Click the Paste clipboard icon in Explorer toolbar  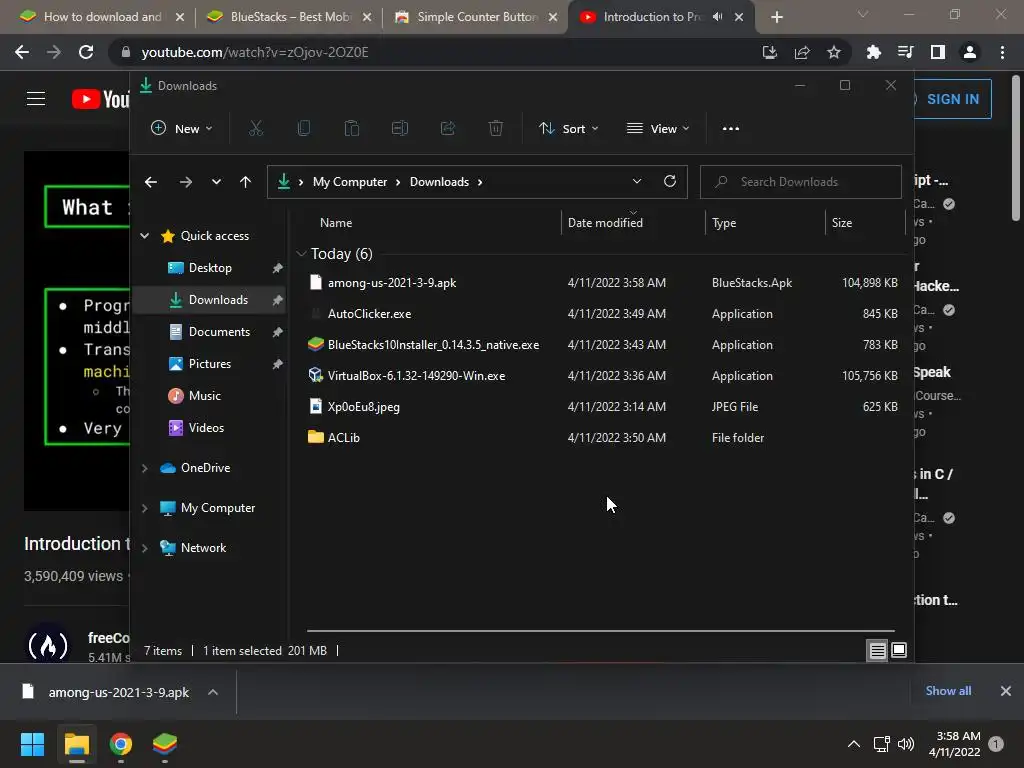coord(351,129)
